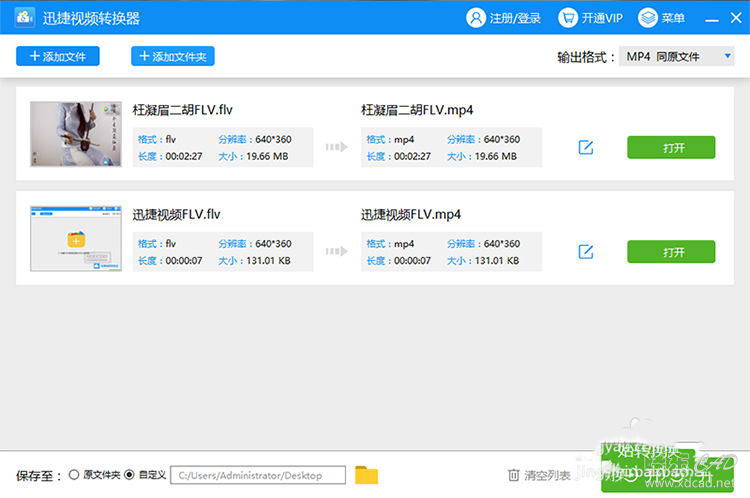Minimize the converter window
The image size is (750, 498).
712,19
